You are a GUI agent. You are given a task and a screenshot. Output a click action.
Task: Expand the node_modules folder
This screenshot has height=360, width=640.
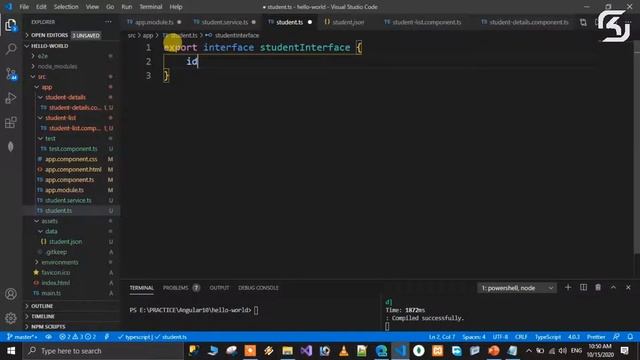coord(57,66)
